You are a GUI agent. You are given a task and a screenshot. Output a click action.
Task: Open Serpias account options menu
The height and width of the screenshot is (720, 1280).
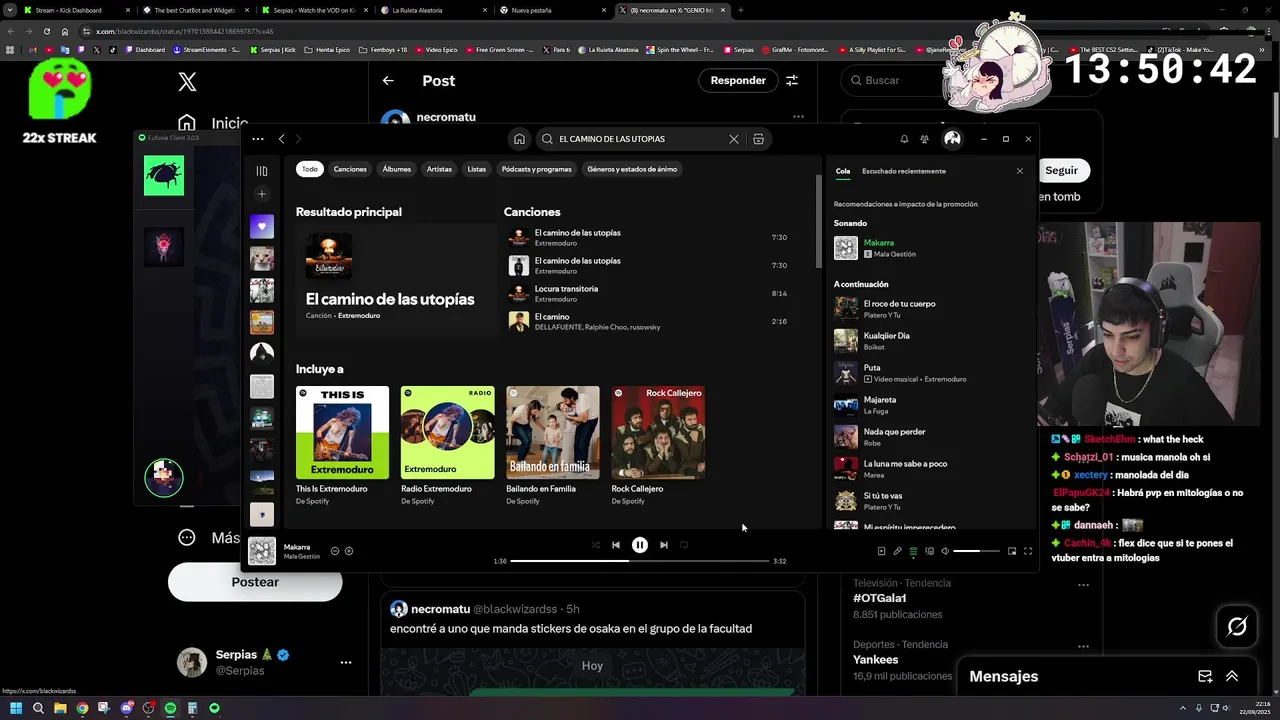coord(346,662)
